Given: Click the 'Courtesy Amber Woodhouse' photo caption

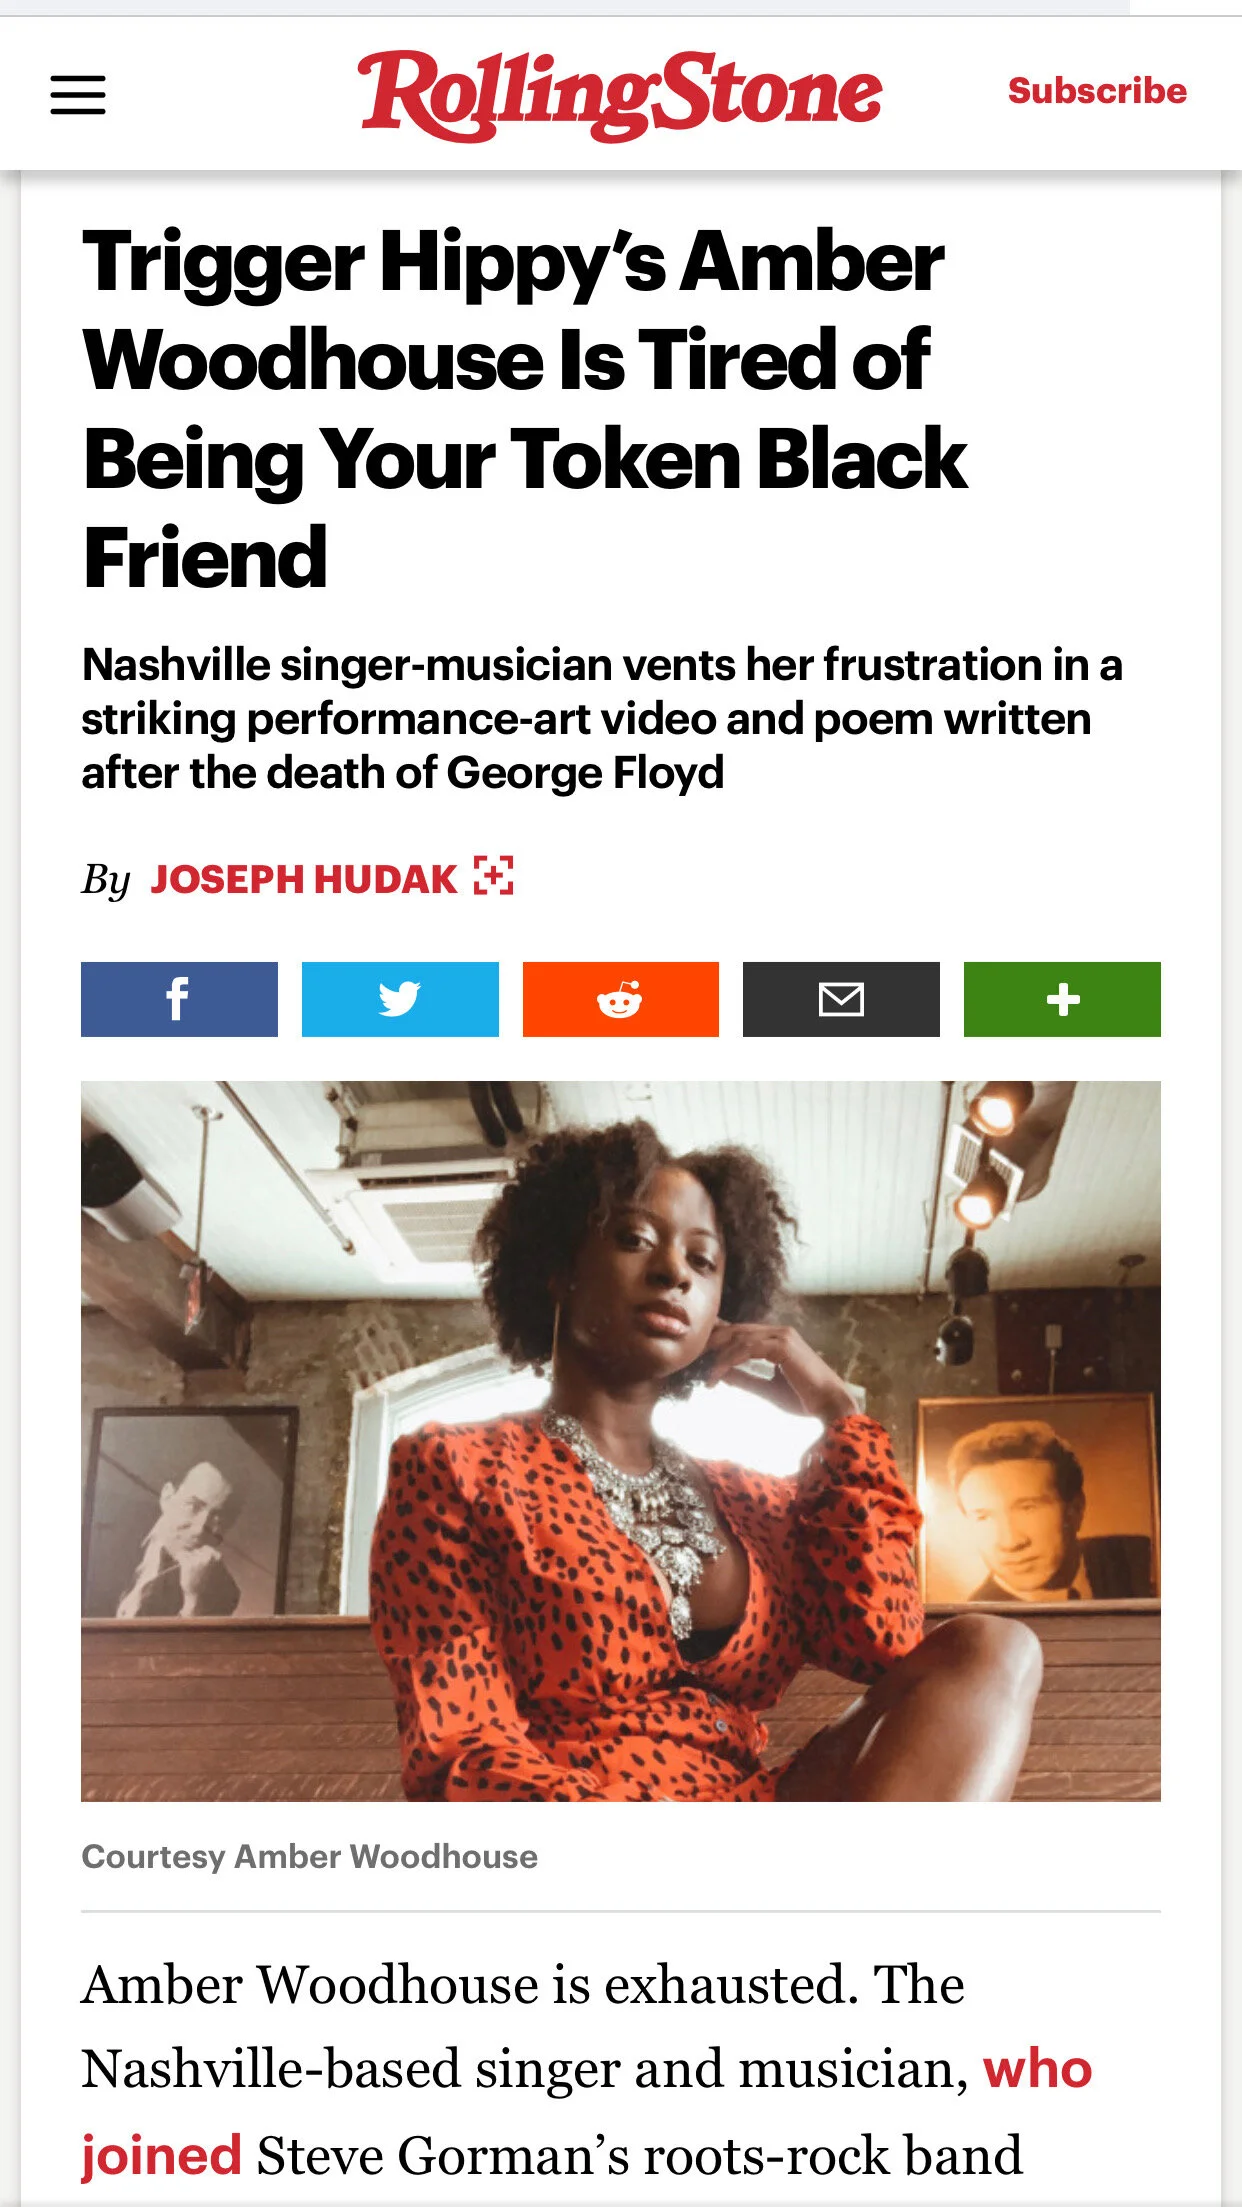Looking at the screenshot, I should click(x=310, y=1856).
